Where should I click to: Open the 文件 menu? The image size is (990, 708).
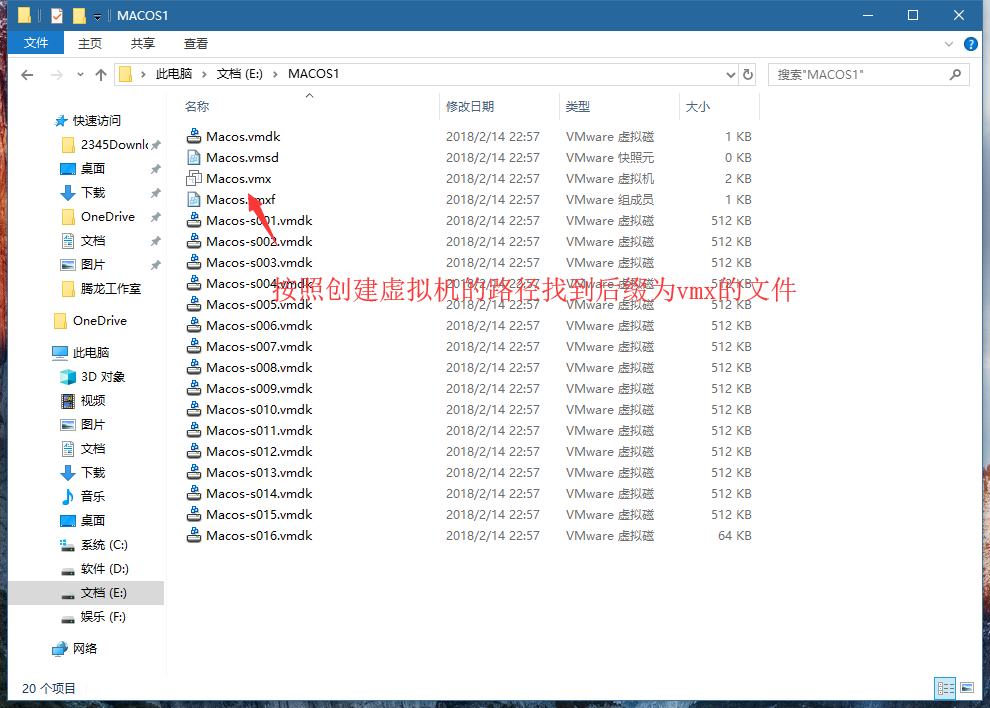[36, 43]
